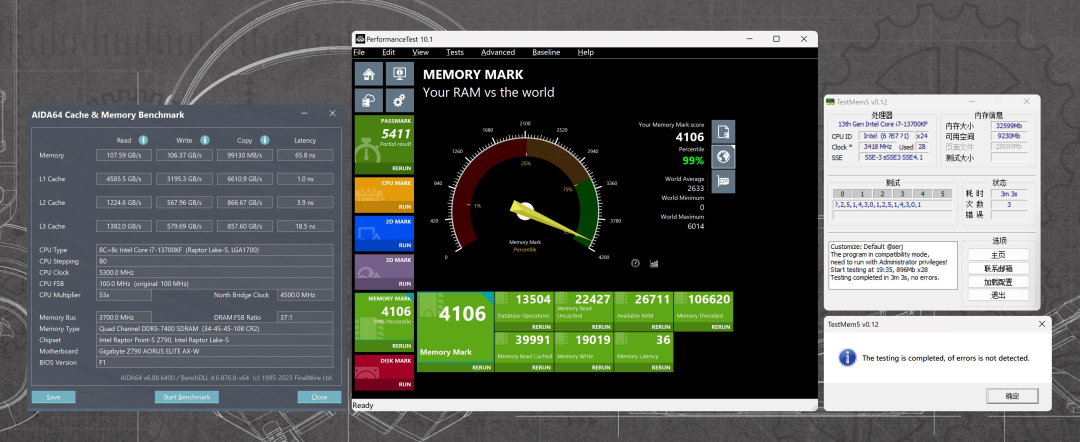The image size is (1080, 442).
Task: Run the Disk Mark test tile
Action: [384, 372]
